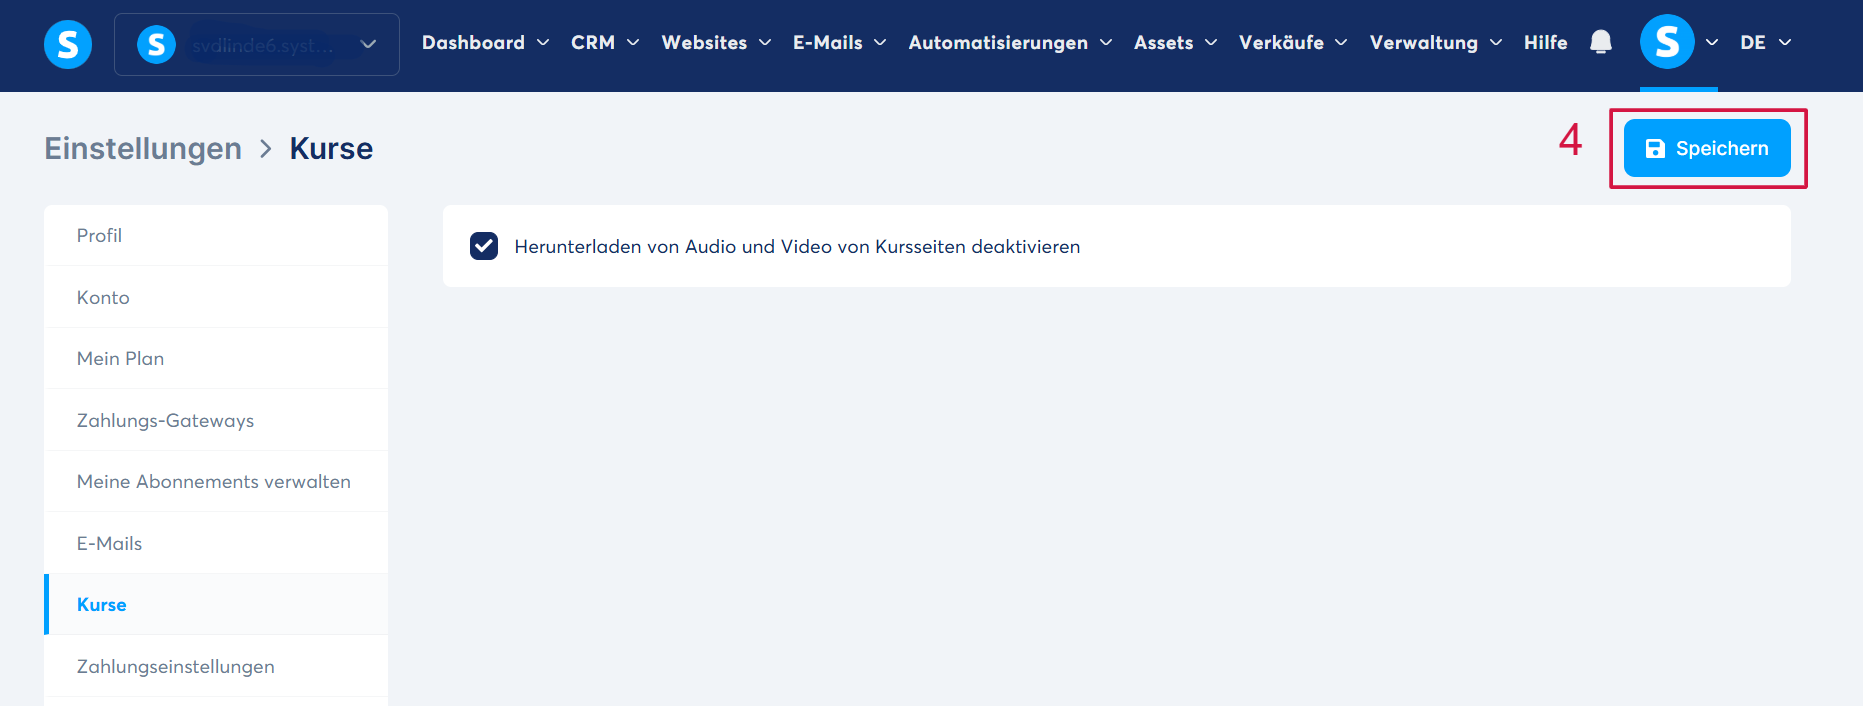Screen dimensions: 1863x706
Task: Open the Konto settings section
Action: pos(216,297)
